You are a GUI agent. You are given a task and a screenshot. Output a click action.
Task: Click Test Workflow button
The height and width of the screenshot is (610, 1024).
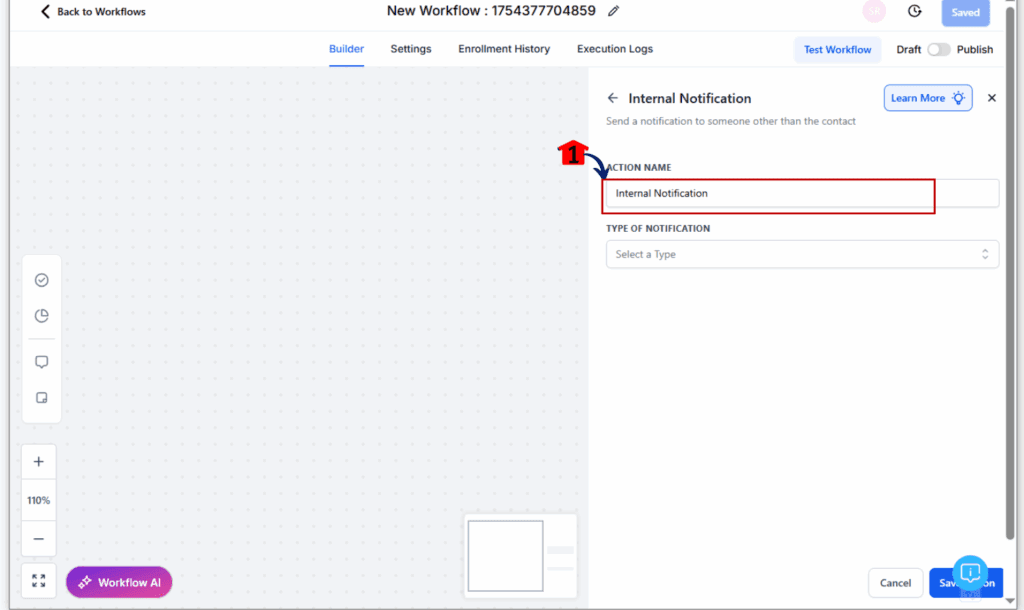837,50
